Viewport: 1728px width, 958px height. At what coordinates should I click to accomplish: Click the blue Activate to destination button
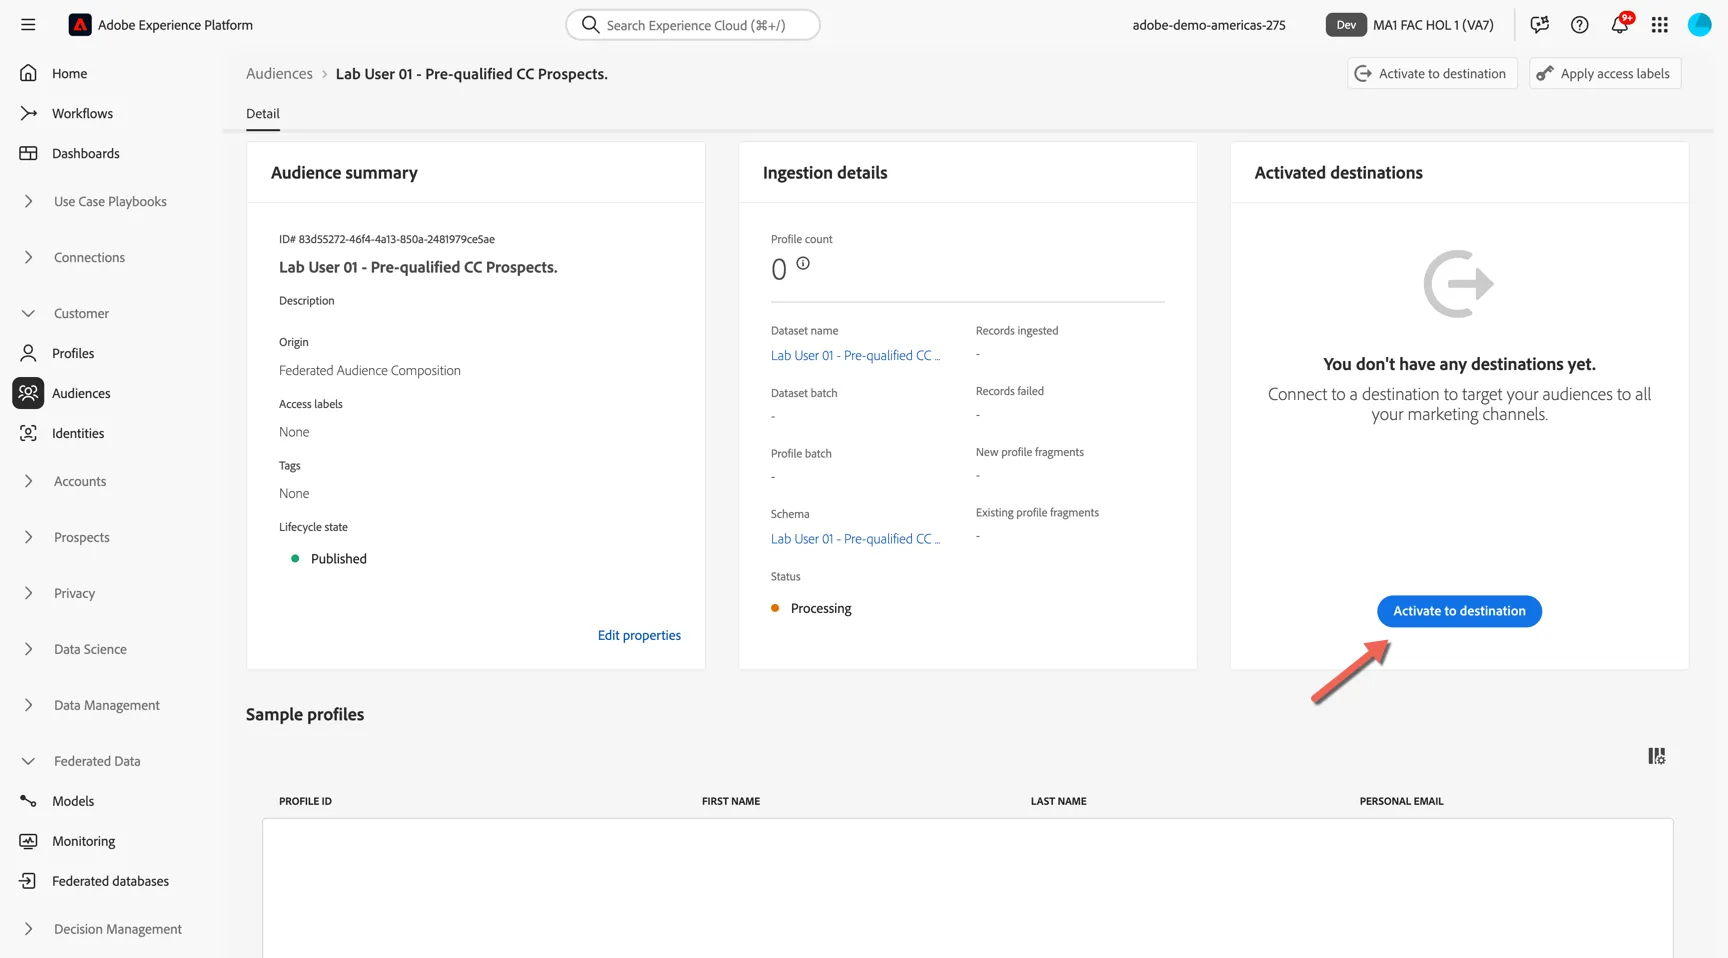1459,611
